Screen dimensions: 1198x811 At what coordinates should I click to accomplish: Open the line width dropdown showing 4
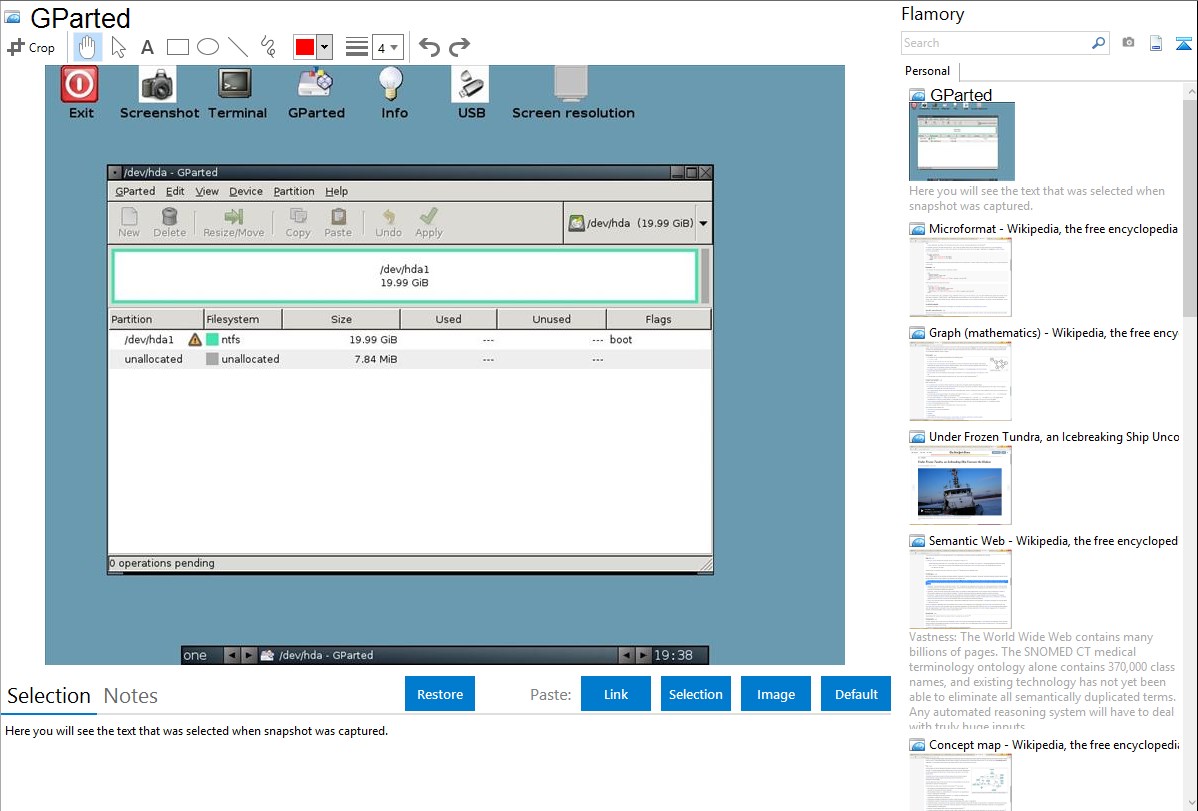coord(388,47)
